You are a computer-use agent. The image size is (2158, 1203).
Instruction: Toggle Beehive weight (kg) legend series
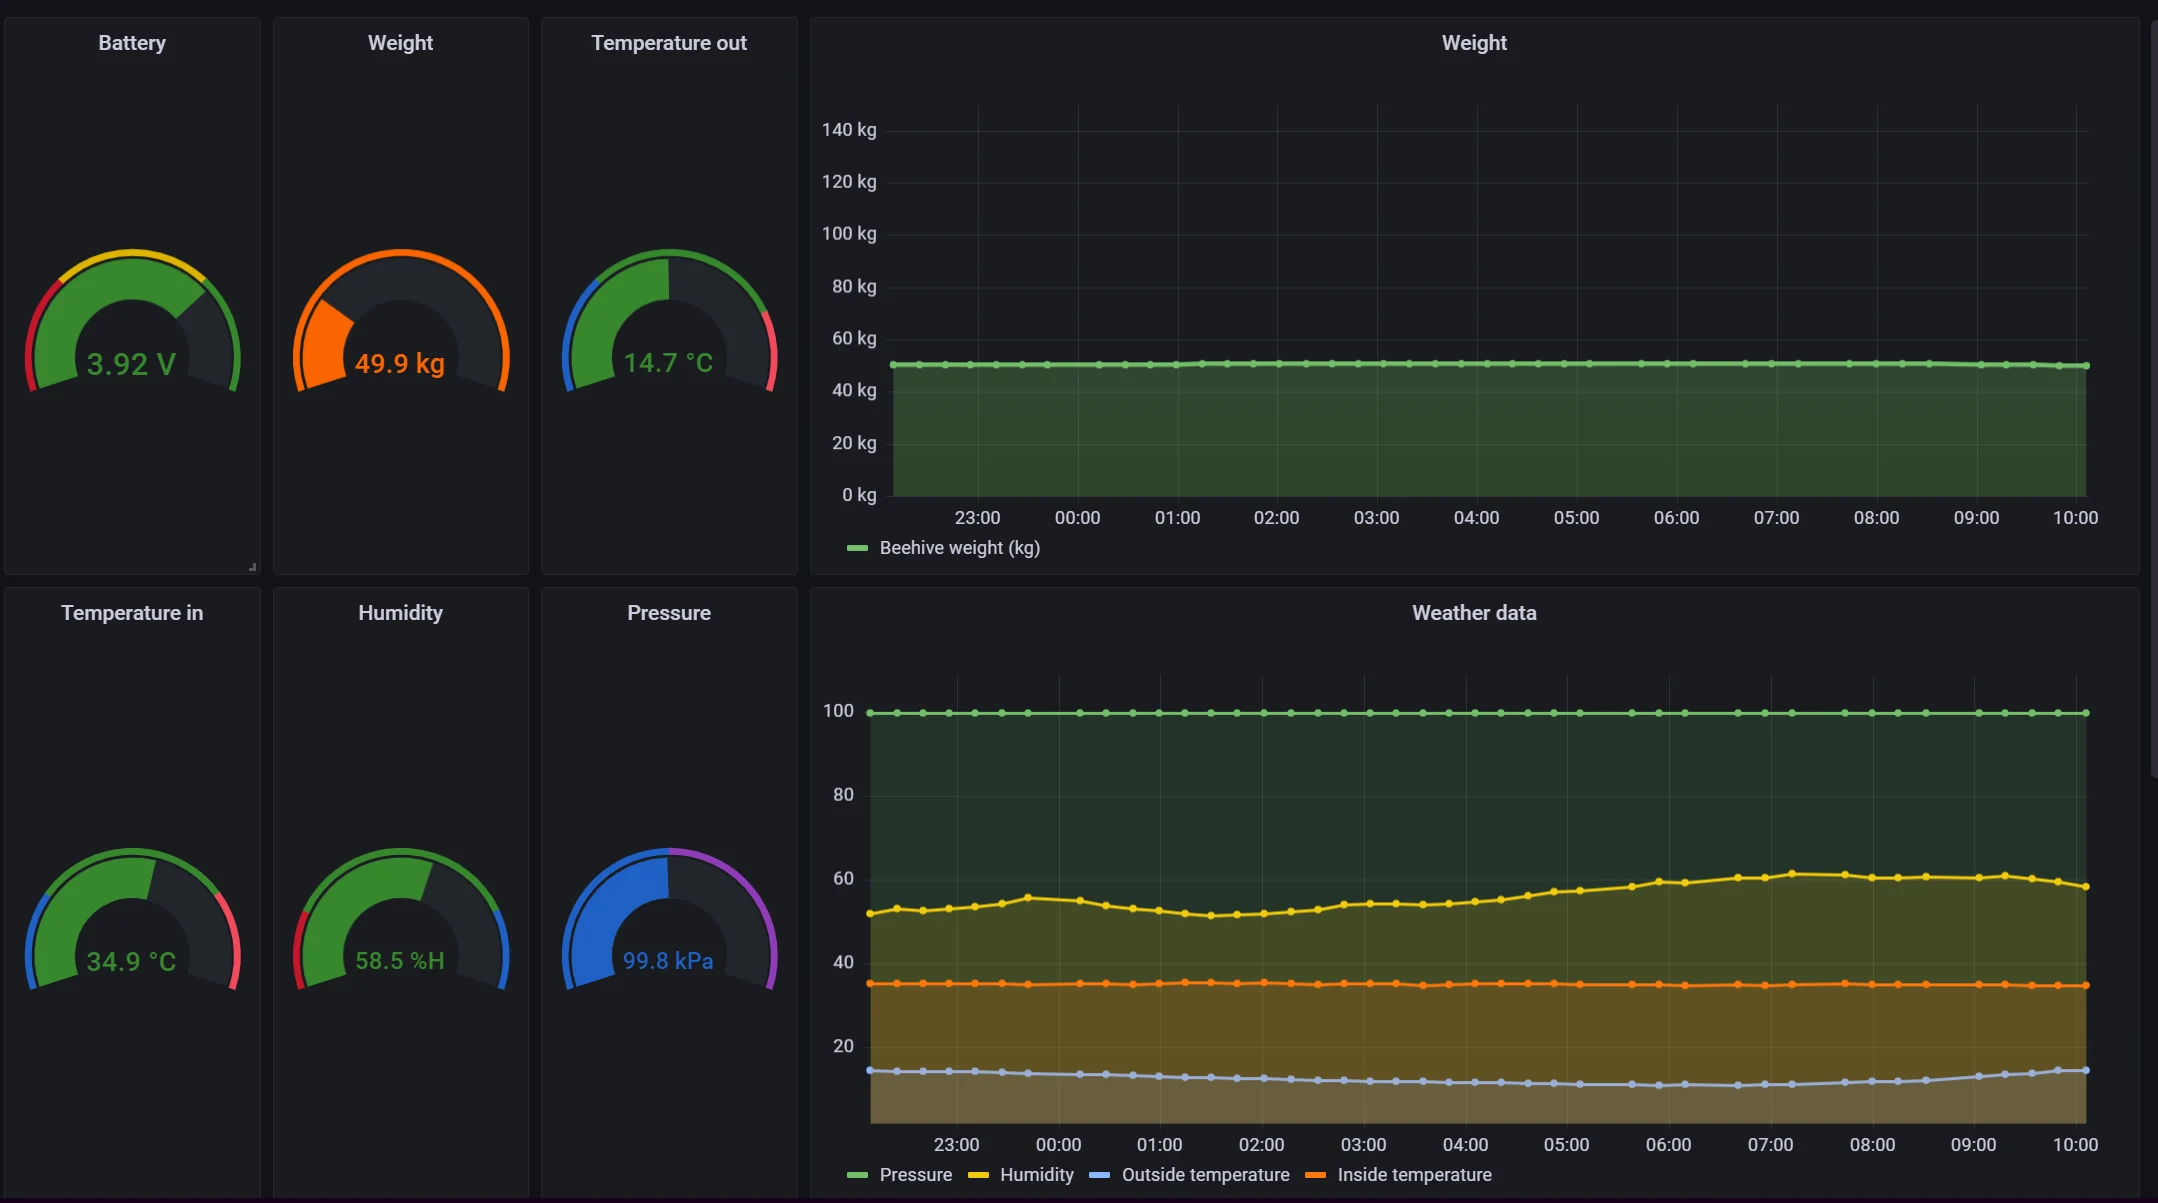tap(960, 548)
